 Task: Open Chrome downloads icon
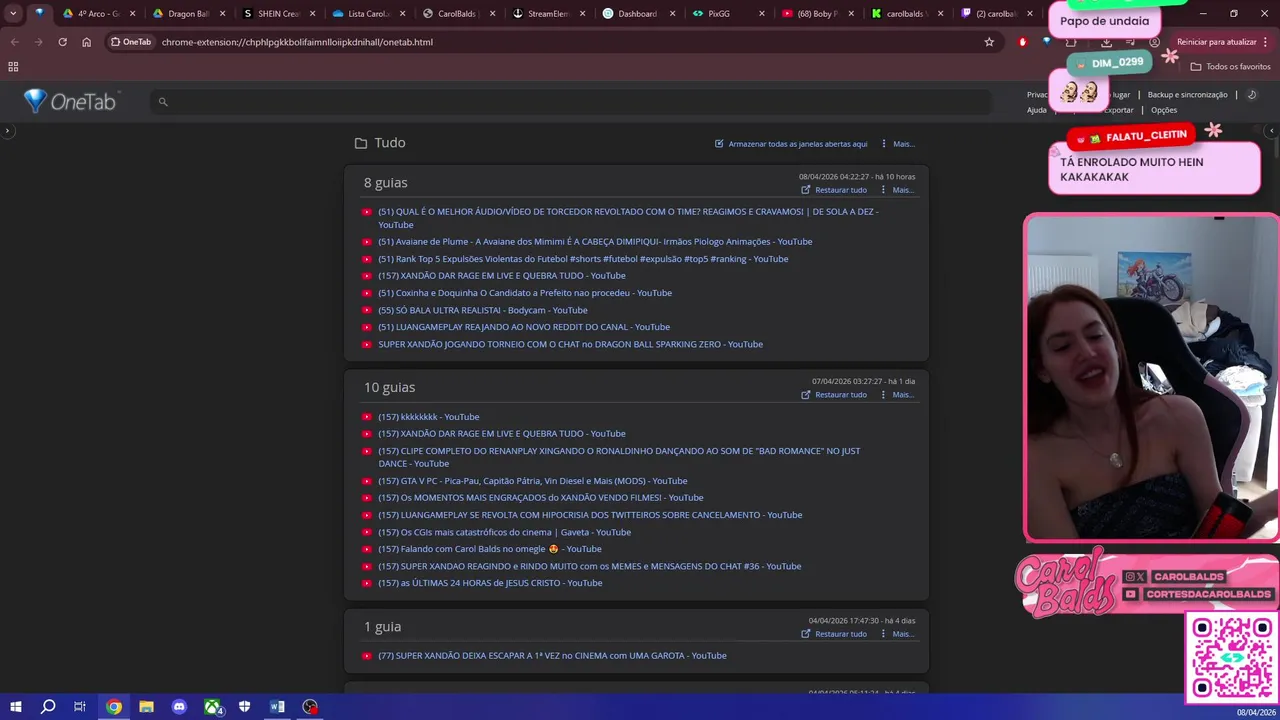click(x=1106, y=42)
